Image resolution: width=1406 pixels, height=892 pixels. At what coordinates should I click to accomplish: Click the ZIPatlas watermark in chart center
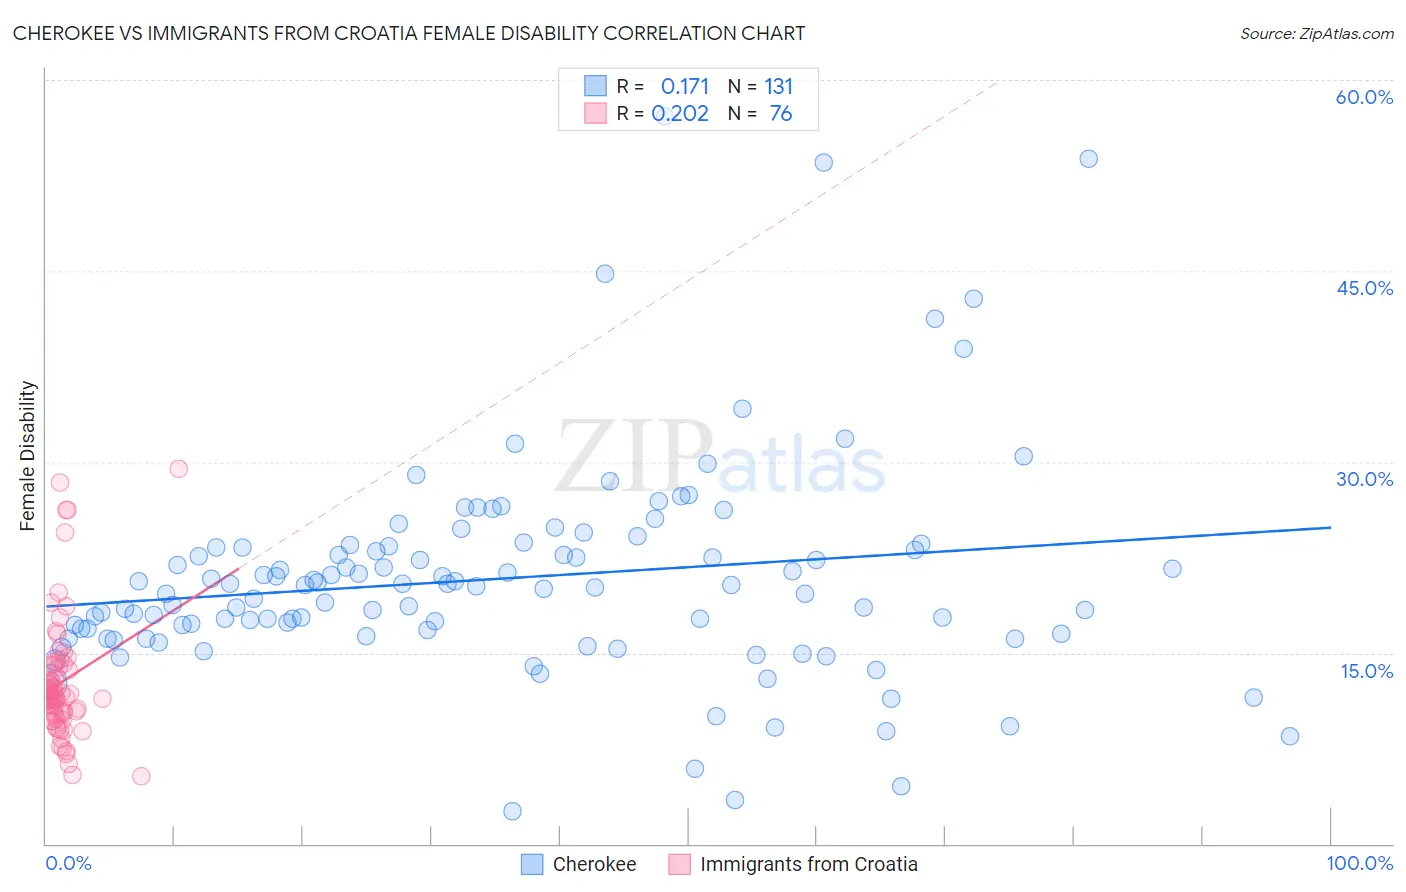pyautogui.click(x=720, y=458)
